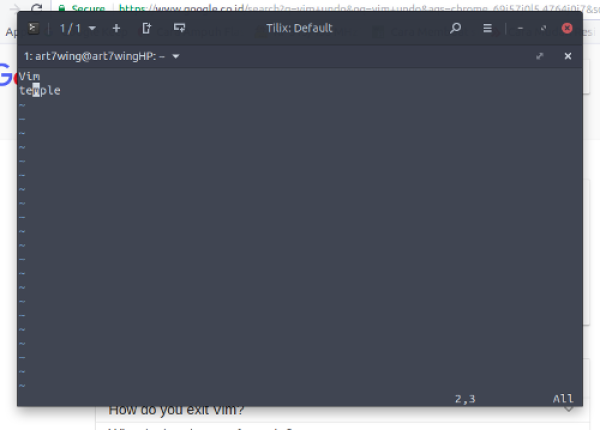This screenshot has height=430, width=600.
Task: Restore the Tilix window size
Action: 543,28
